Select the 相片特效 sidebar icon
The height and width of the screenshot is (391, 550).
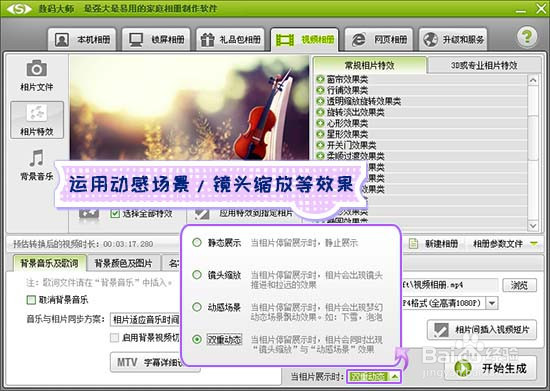[x=37, y=120]
